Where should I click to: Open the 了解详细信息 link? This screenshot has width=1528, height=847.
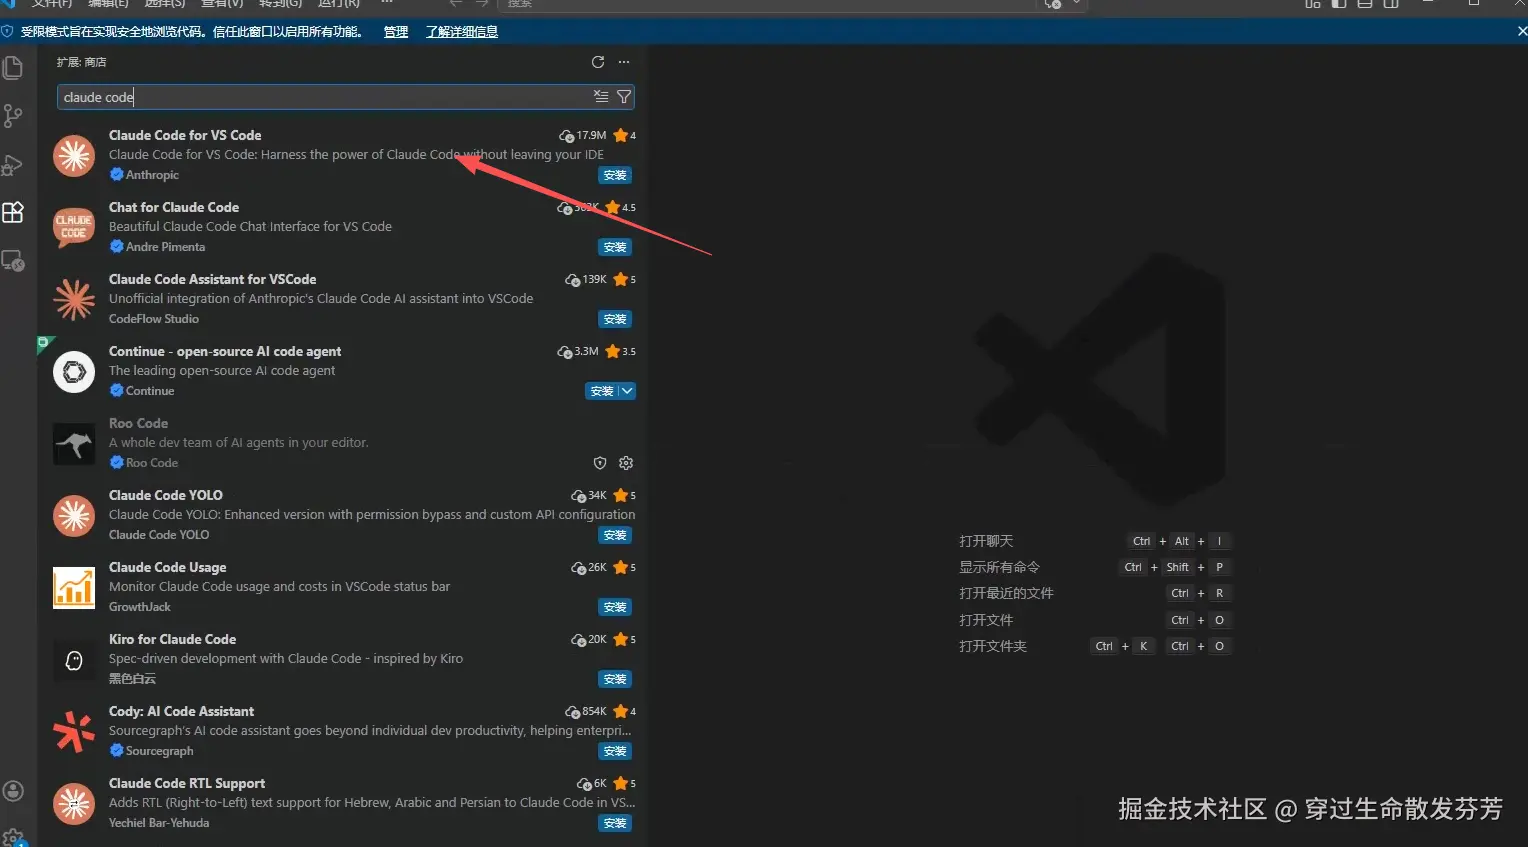point(462,32)
